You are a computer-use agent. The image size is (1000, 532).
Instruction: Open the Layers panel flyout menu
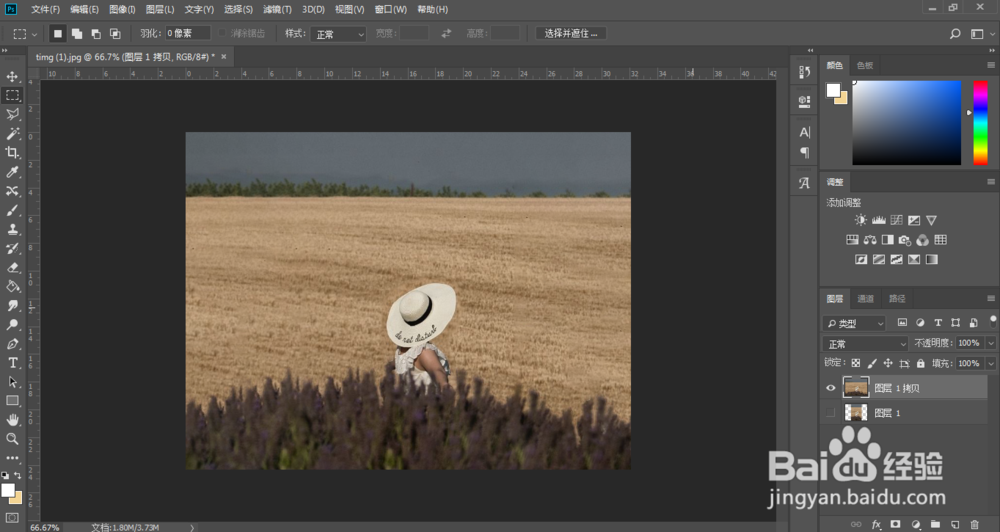tap(990, 299)
